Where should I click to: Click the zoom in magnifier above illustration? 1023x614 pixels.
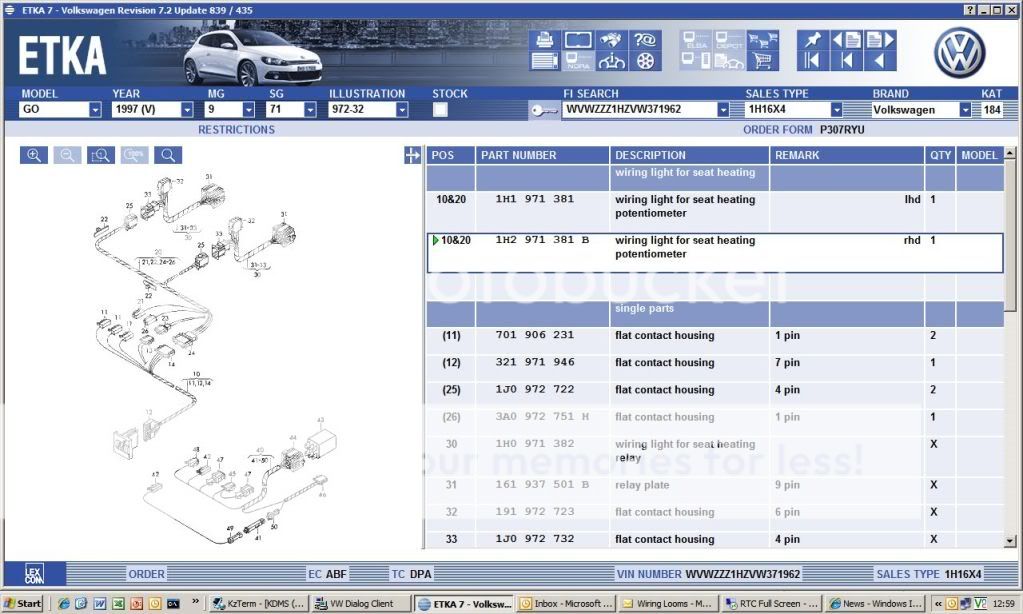pyautogui.click(x=34, y=155)
